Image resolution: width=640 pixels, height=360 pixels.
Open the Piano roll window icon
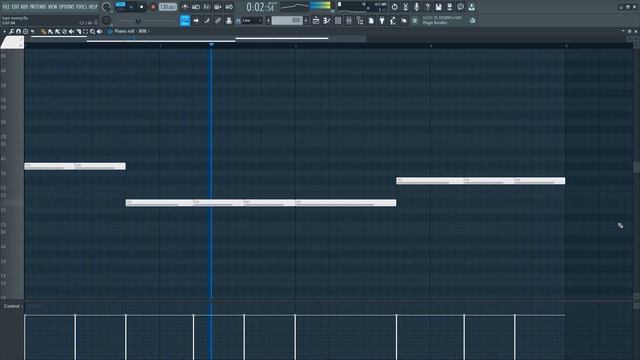[327, 20]
